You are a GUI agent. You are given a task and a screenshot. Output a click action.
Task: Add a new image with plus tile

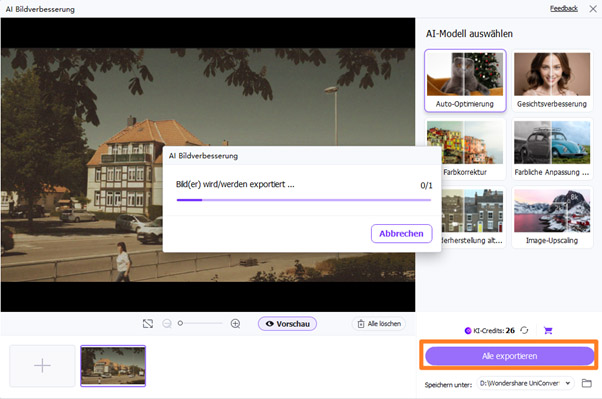point(42,366)
